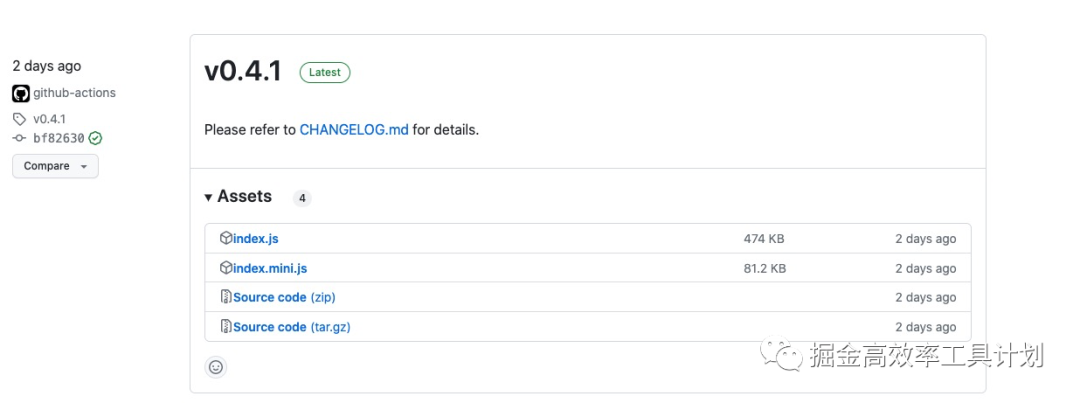Click the commit icon next to bf82630
This screenshot has height=403, width=1080.
coord(19,139)
